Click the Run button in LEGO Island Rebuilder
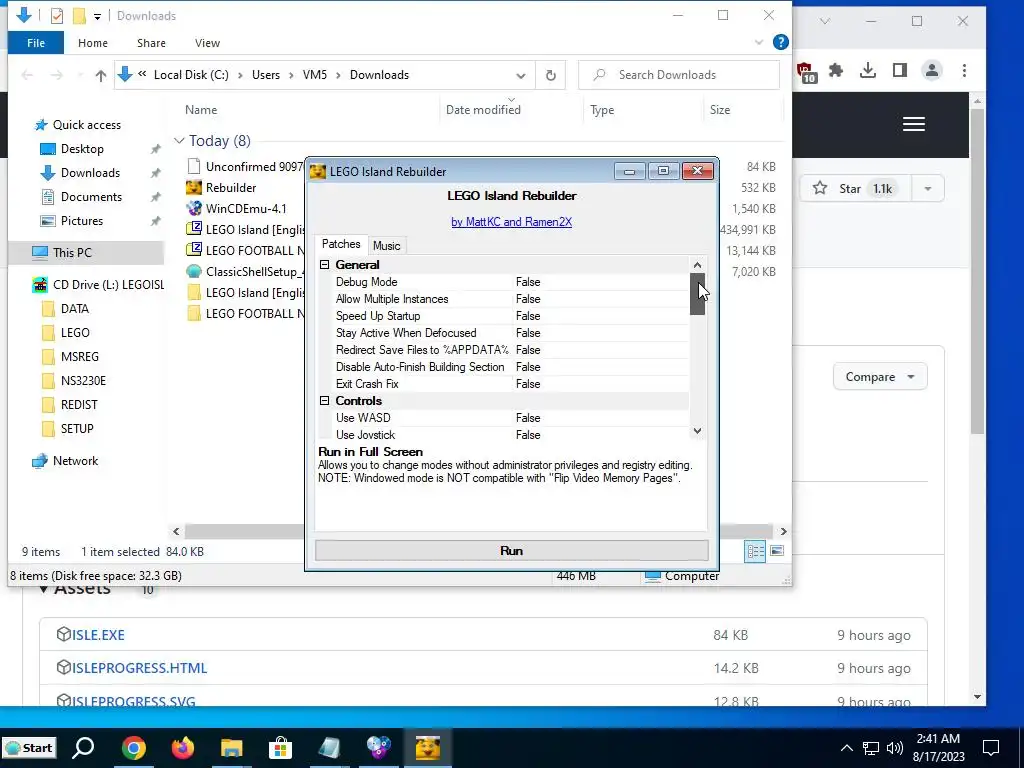Screen dimensions: 1024x768 [x=511, y=551]
